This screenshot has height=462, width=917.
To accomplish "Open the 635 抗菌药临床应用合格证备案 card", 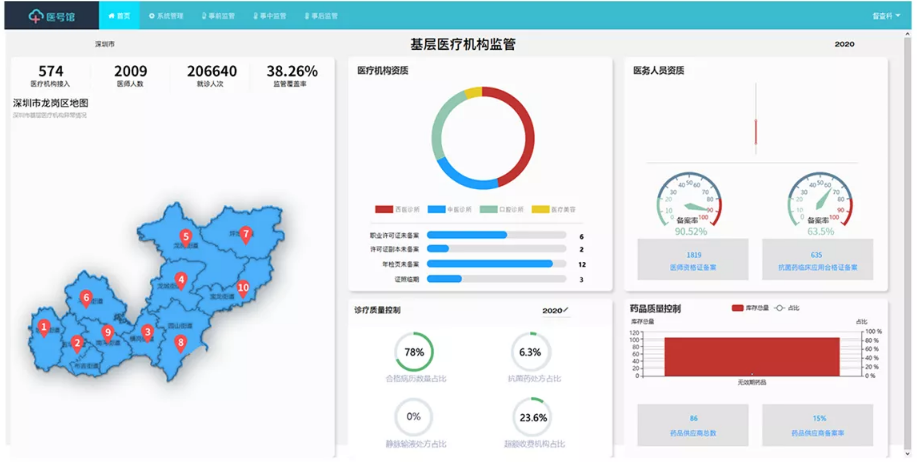I will coord(818,260).
